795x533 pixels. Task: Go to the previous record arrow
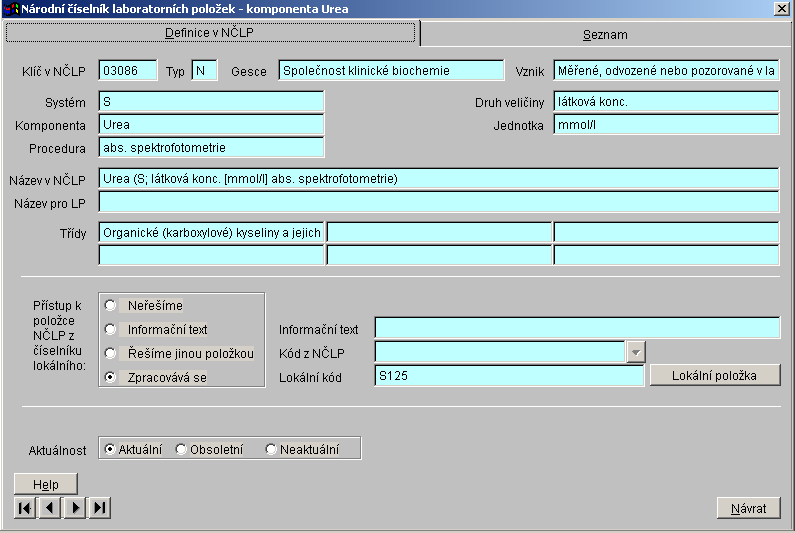click(50, 508)
